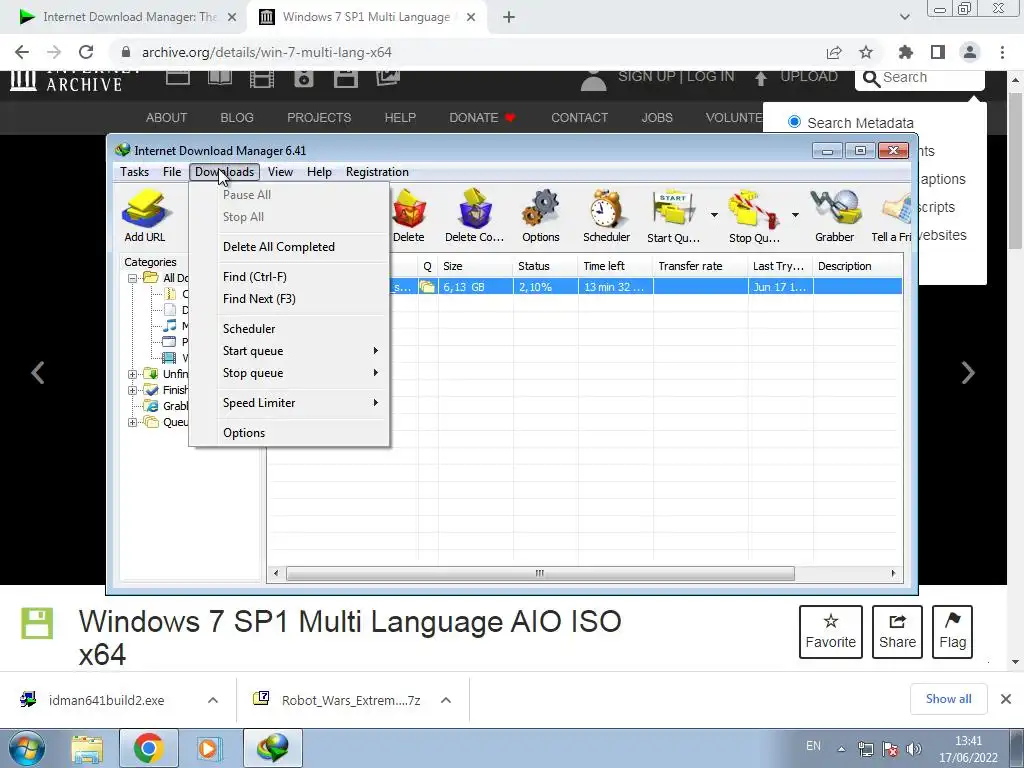1024x768 pixels.
Task: Toggle Chrome side panel icon
Action: point(938,52)
